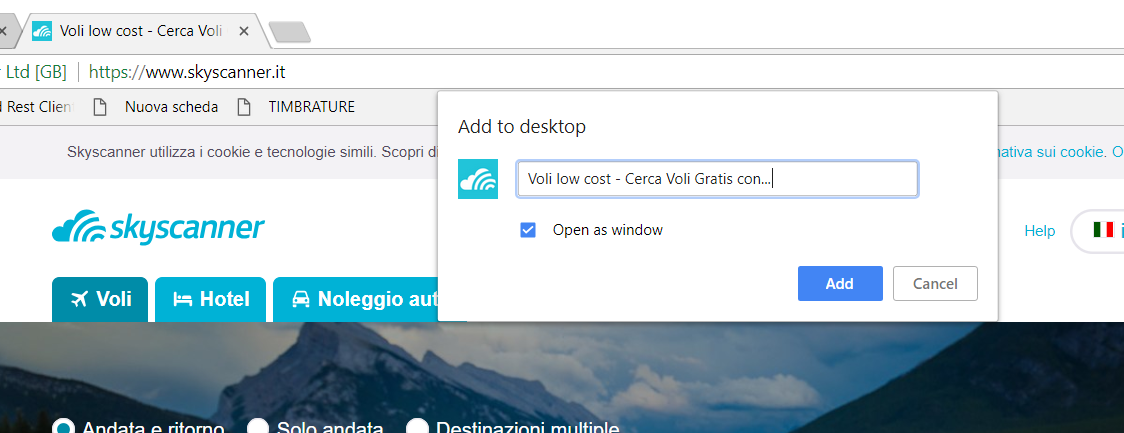Open the Help link

click(1039, 231)
